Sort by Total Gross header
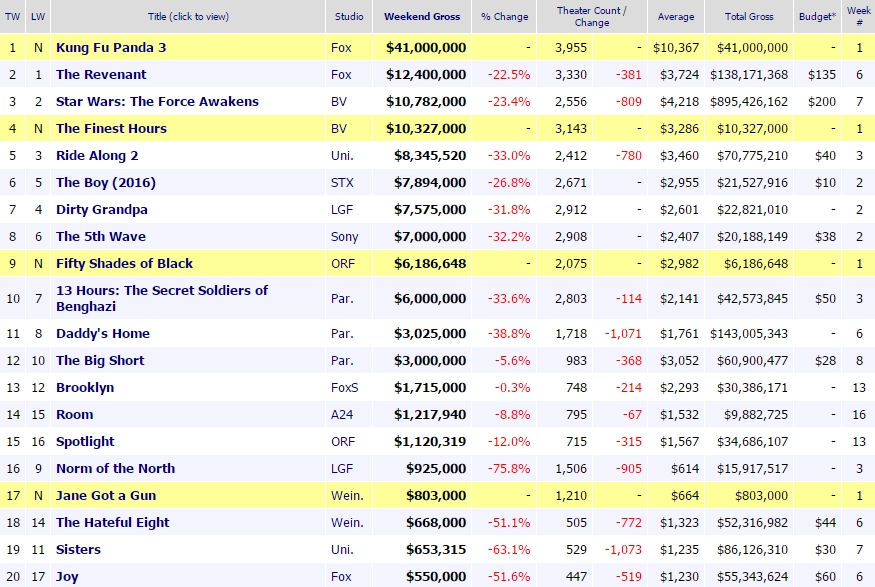 pyautogui.click(x=749, y=16)
